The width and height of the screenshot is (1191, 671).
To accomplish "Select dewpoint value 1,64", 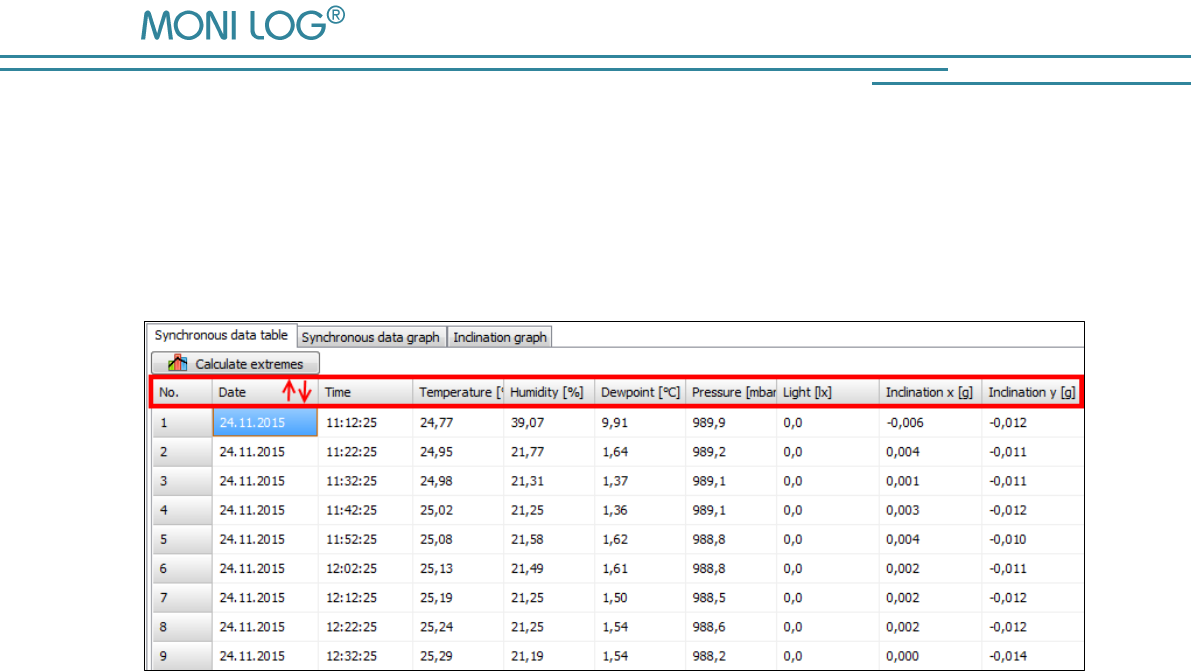I will tap(614, 451).
